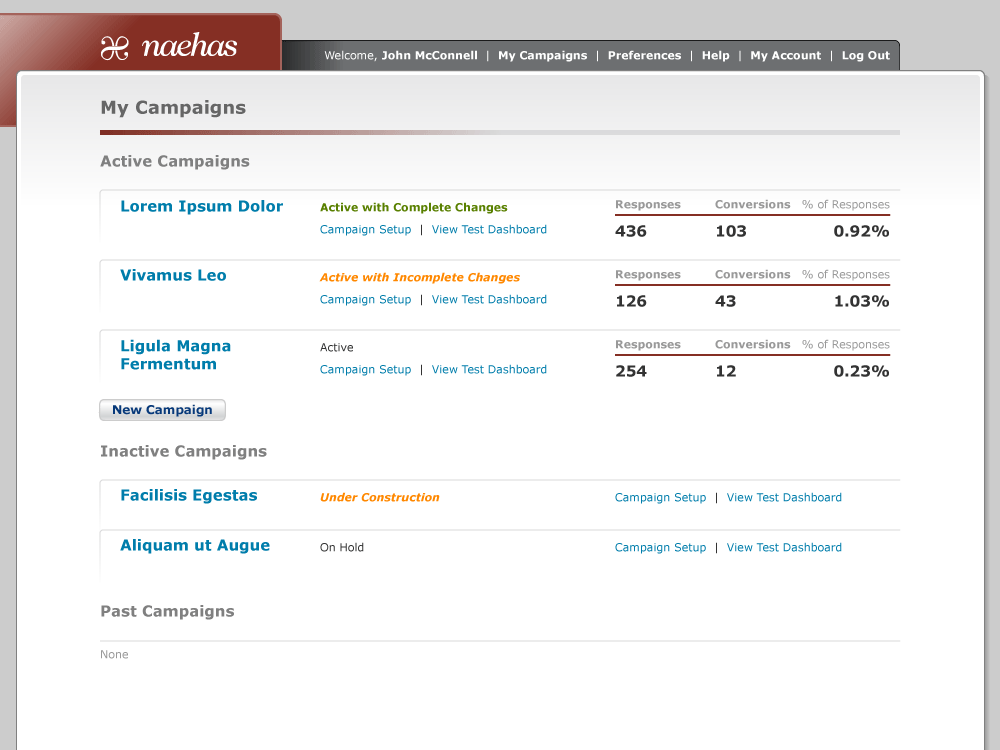Open Campaign Setup for Vivamus Leo
Viewport: 1000px width, 750px height.
[x=365, y=300]
